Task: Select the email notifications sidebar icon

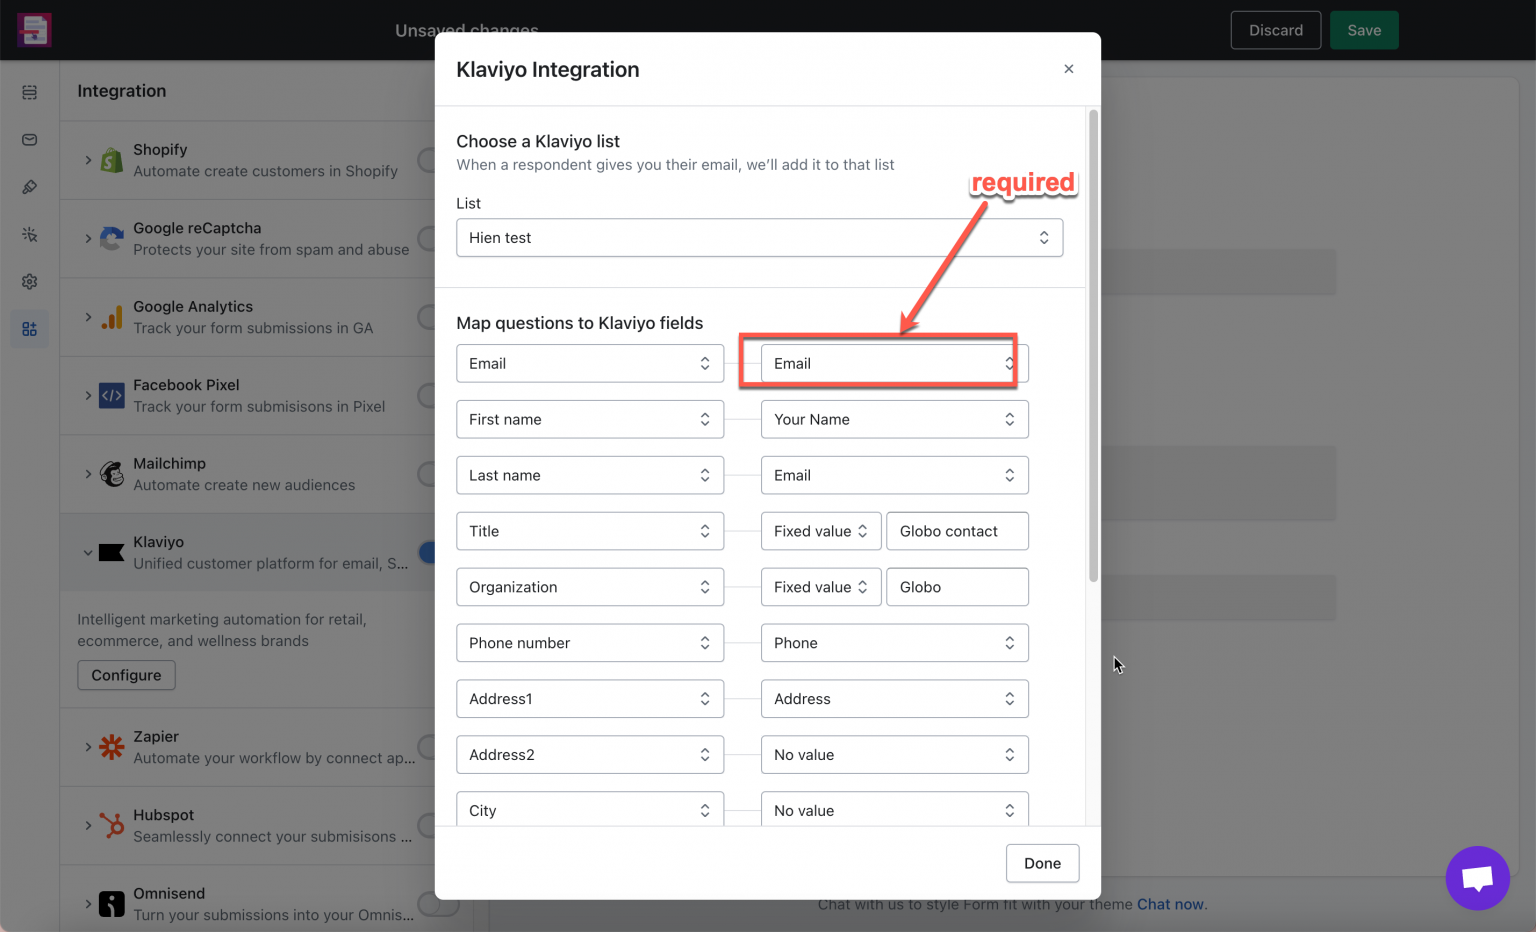Action: point(29,140)
